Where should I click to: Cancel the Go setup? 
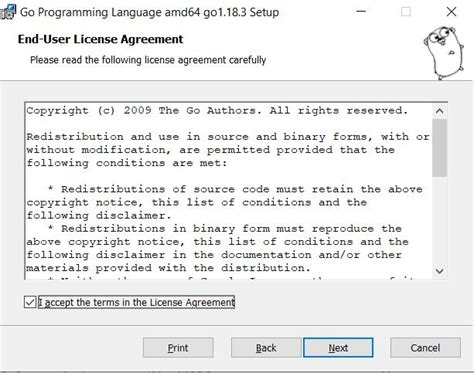425,348
